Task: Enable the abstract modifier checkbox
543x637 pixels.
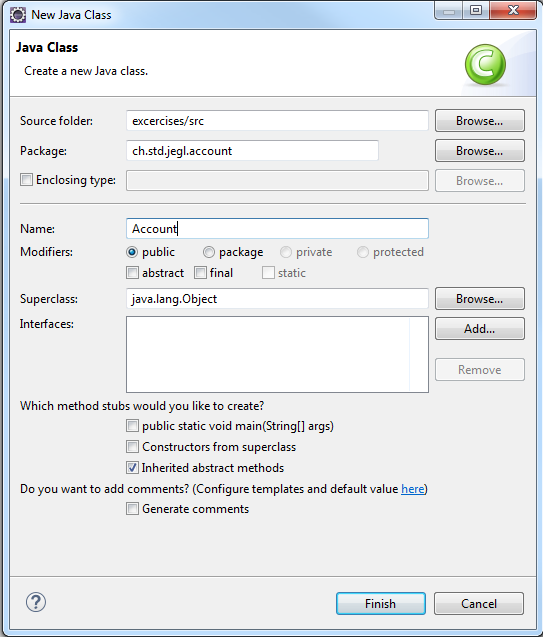Action: coord(132,273)
